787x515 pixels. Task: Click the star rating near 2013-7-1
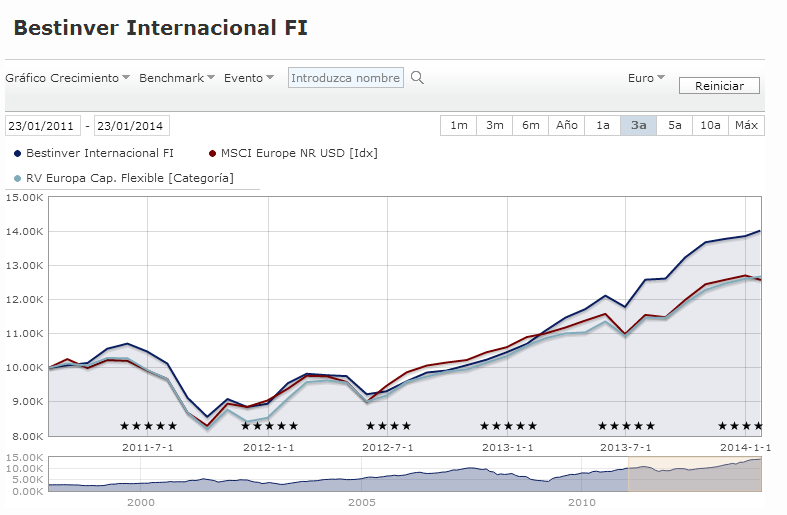[626, 426]
